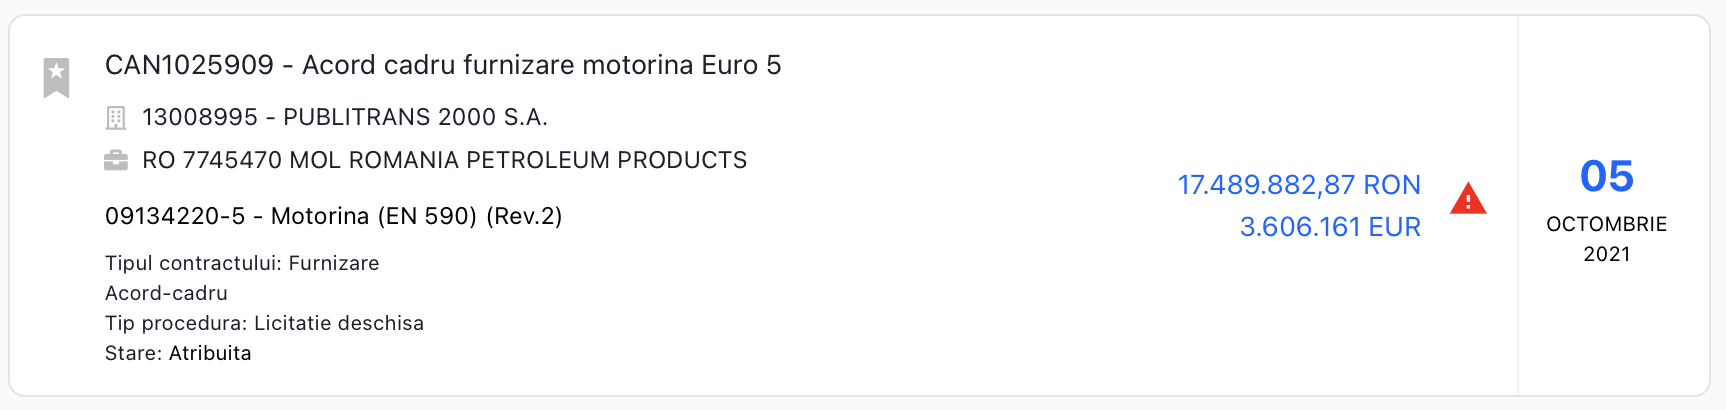
Task: Click the Stare: Atribuita status
Action: (178, 353)
